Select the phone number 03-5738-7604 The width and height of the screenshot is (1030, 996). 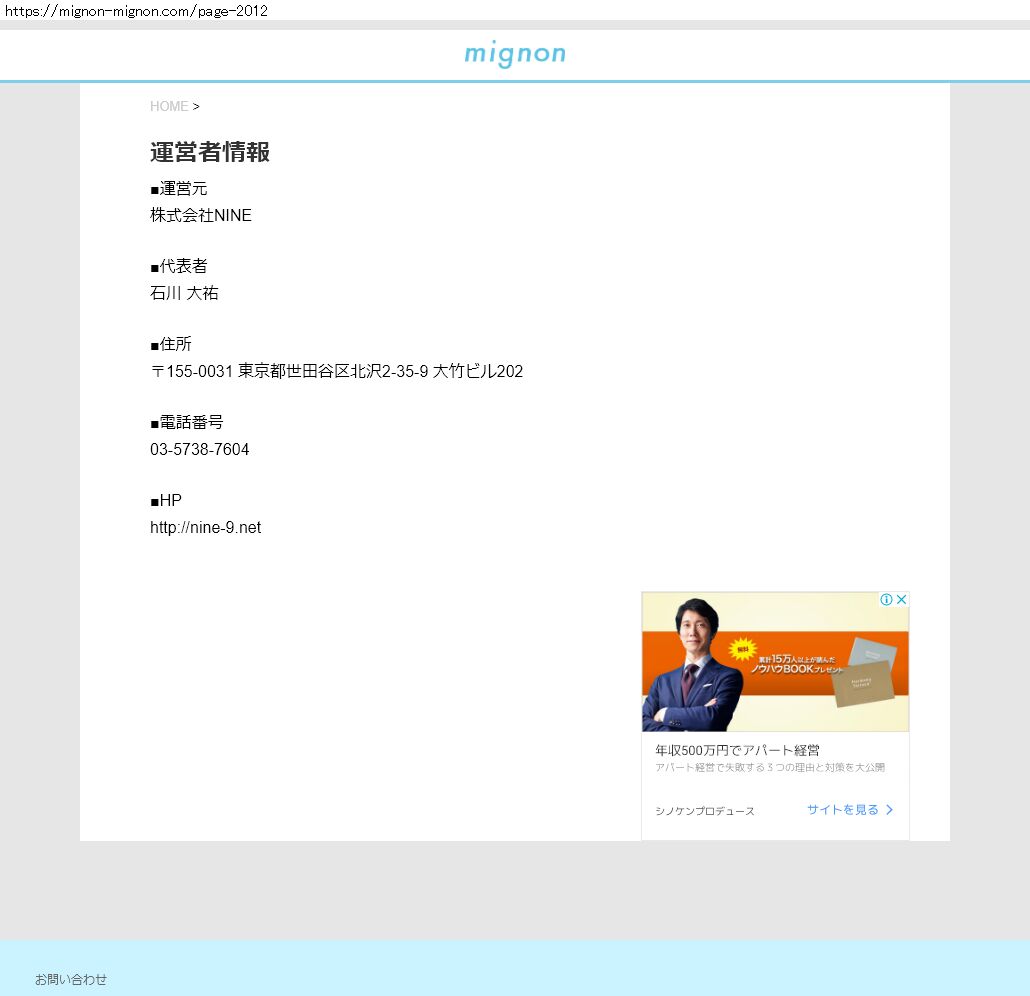coord(200,449)
